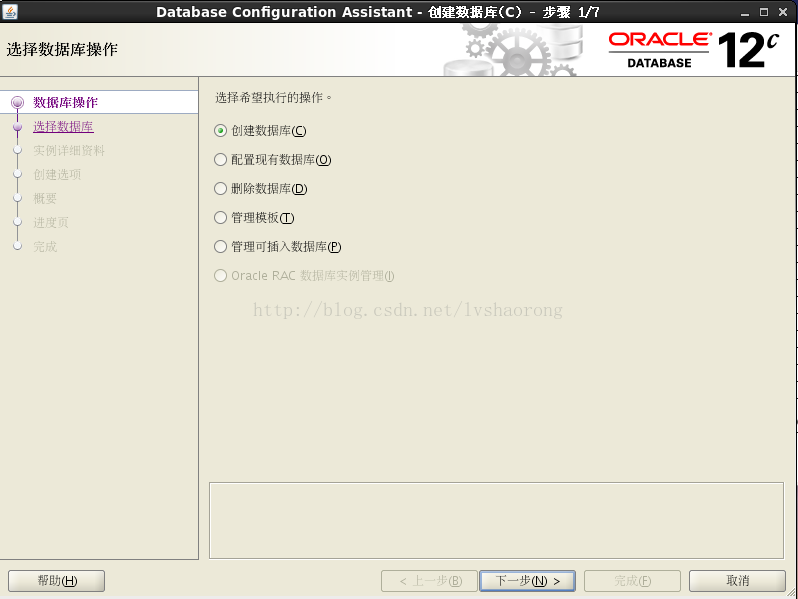Cancel the wizard with 取消 button

point(737,581)
